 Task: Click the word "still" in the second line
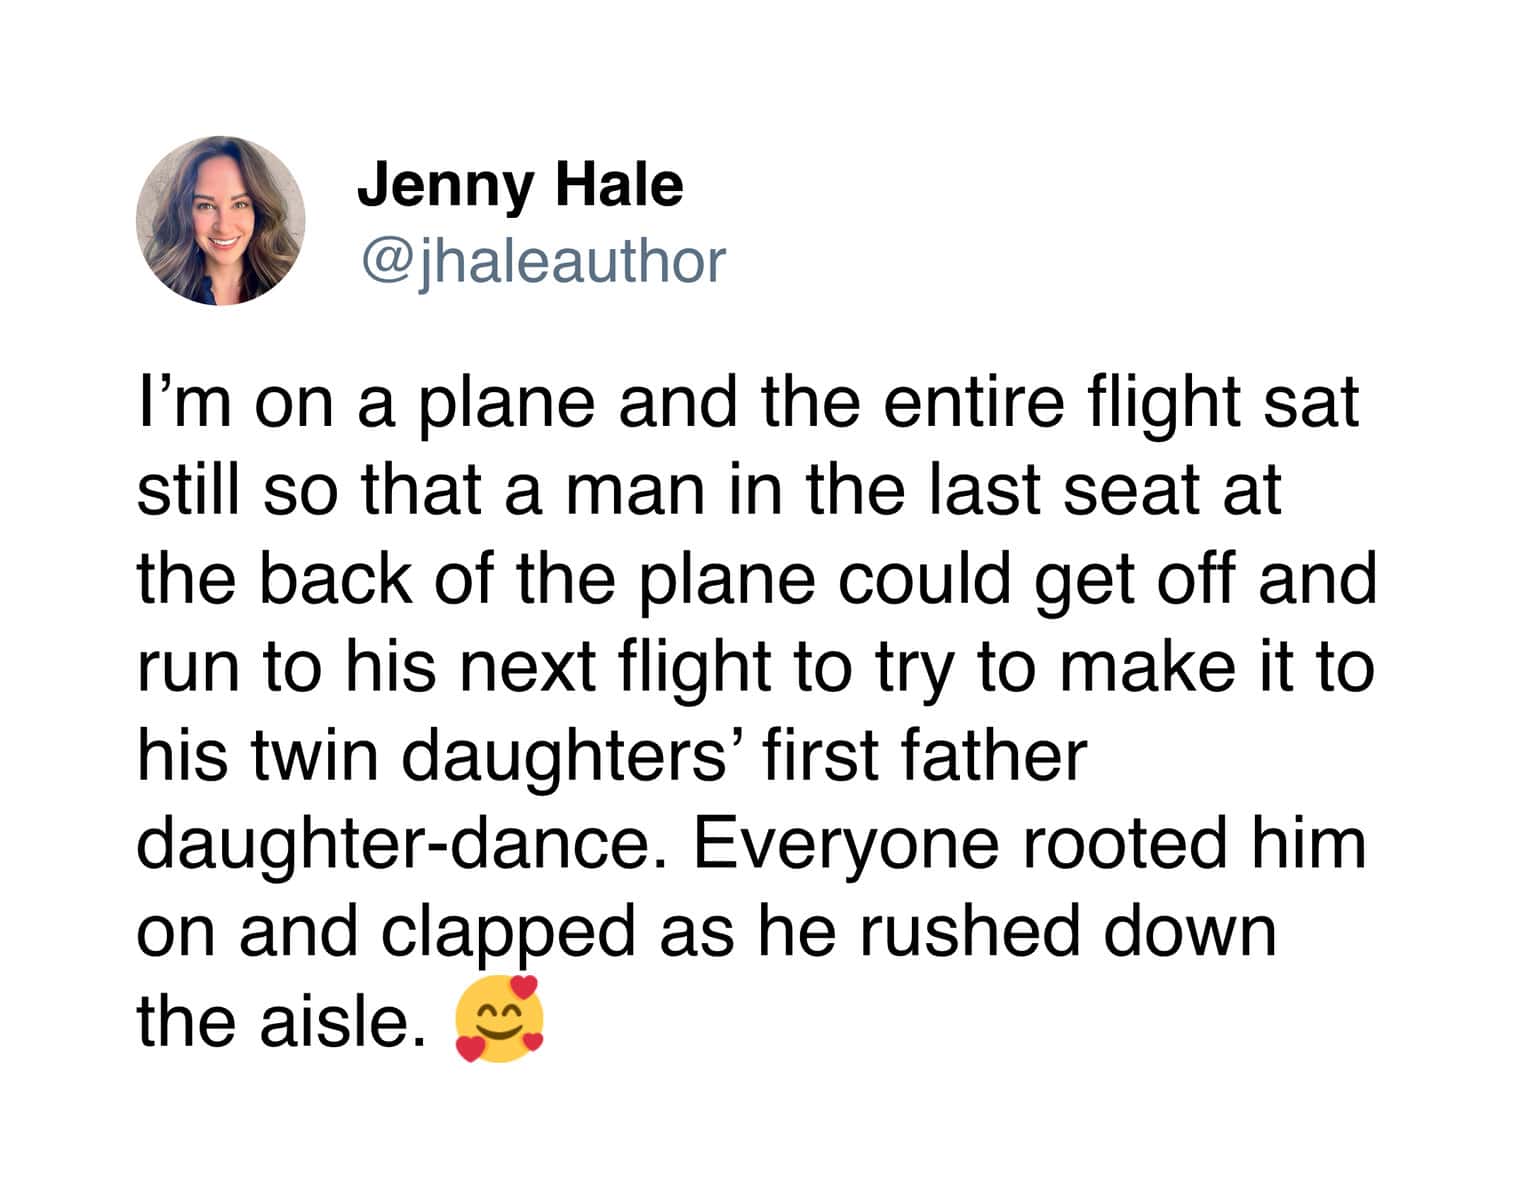188,491
